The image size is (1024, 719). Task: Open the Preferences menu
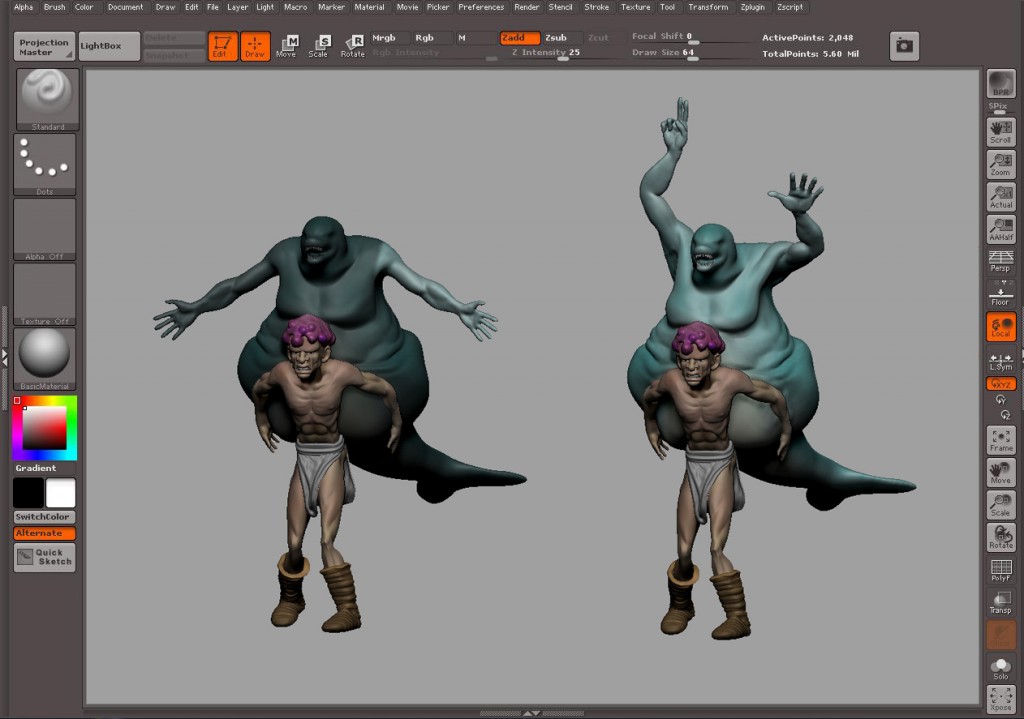pyautogui.click(x=481, y=7)
